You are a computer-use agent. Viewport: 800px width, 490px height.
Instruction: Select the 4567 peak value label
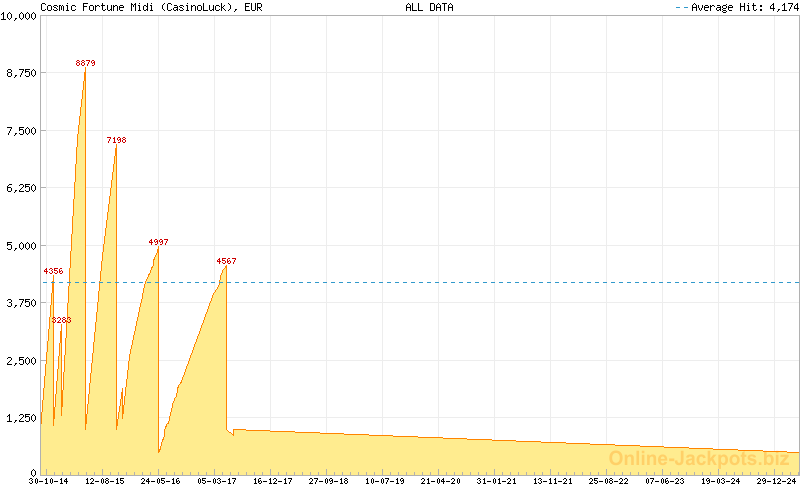pos(226,261)
